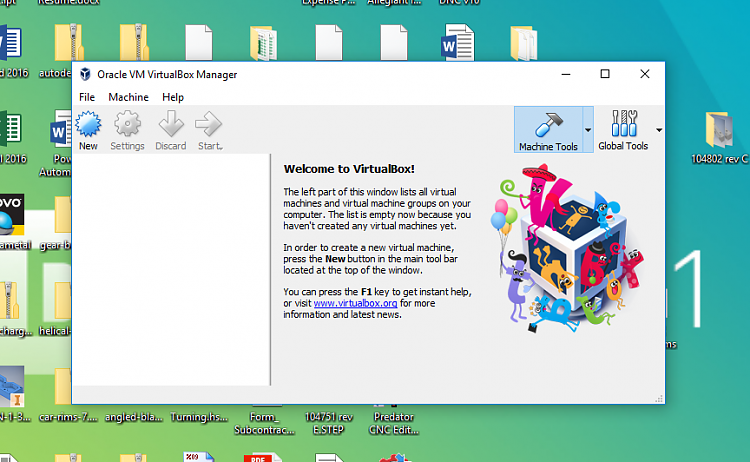Image resolution: width=750 pixels, height=462 pixels.
Task: Click the empty virtual machine list panel
Action: coord(171,269)
